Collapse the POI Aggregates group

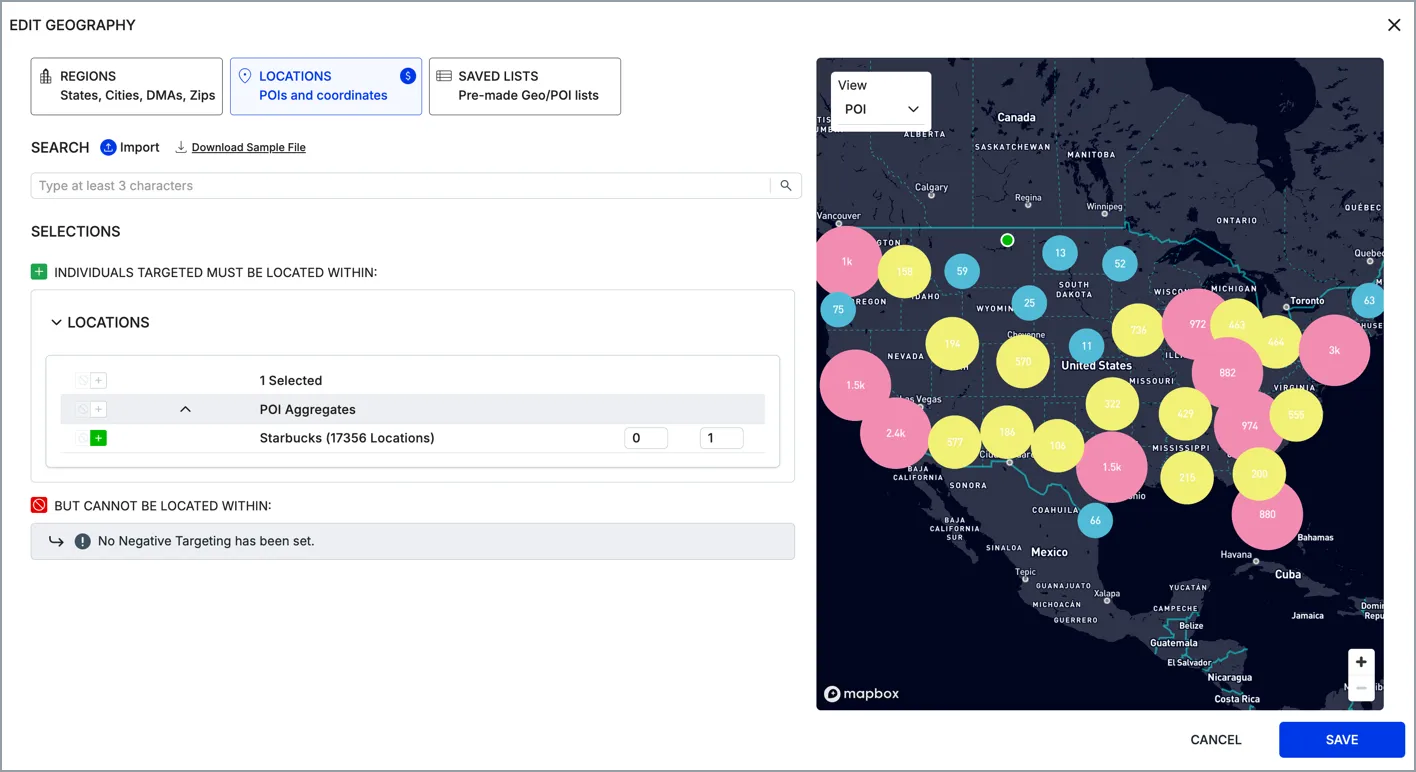(185, 409)
